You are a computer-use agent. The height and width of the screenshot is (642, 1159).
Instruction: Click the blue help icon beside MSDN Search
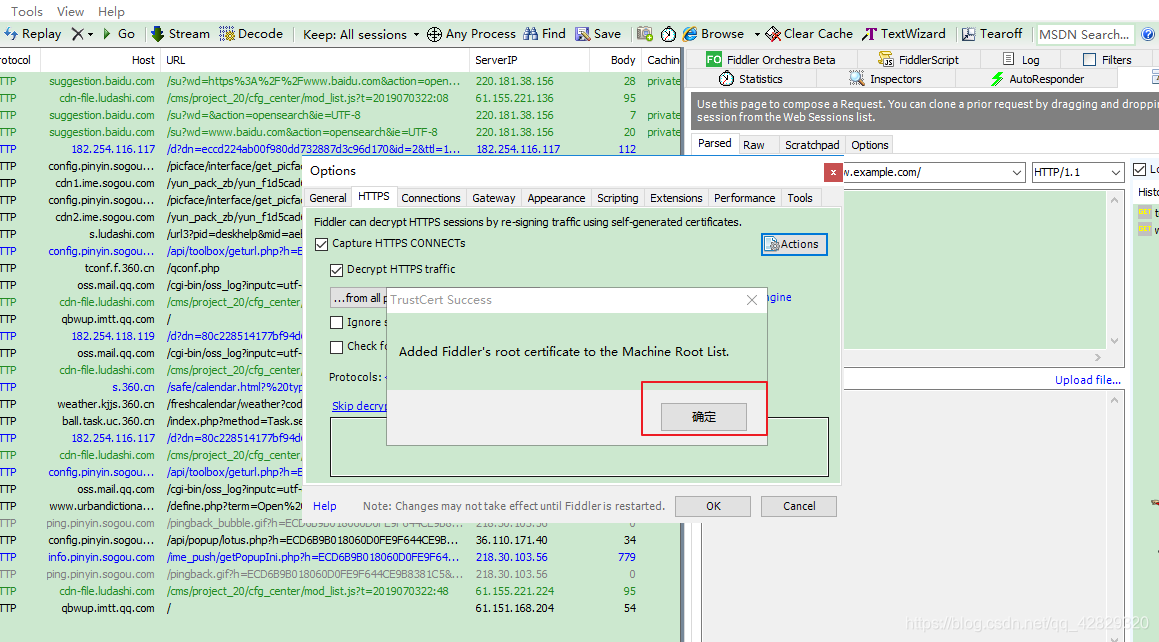click(x=1148, y=34)
